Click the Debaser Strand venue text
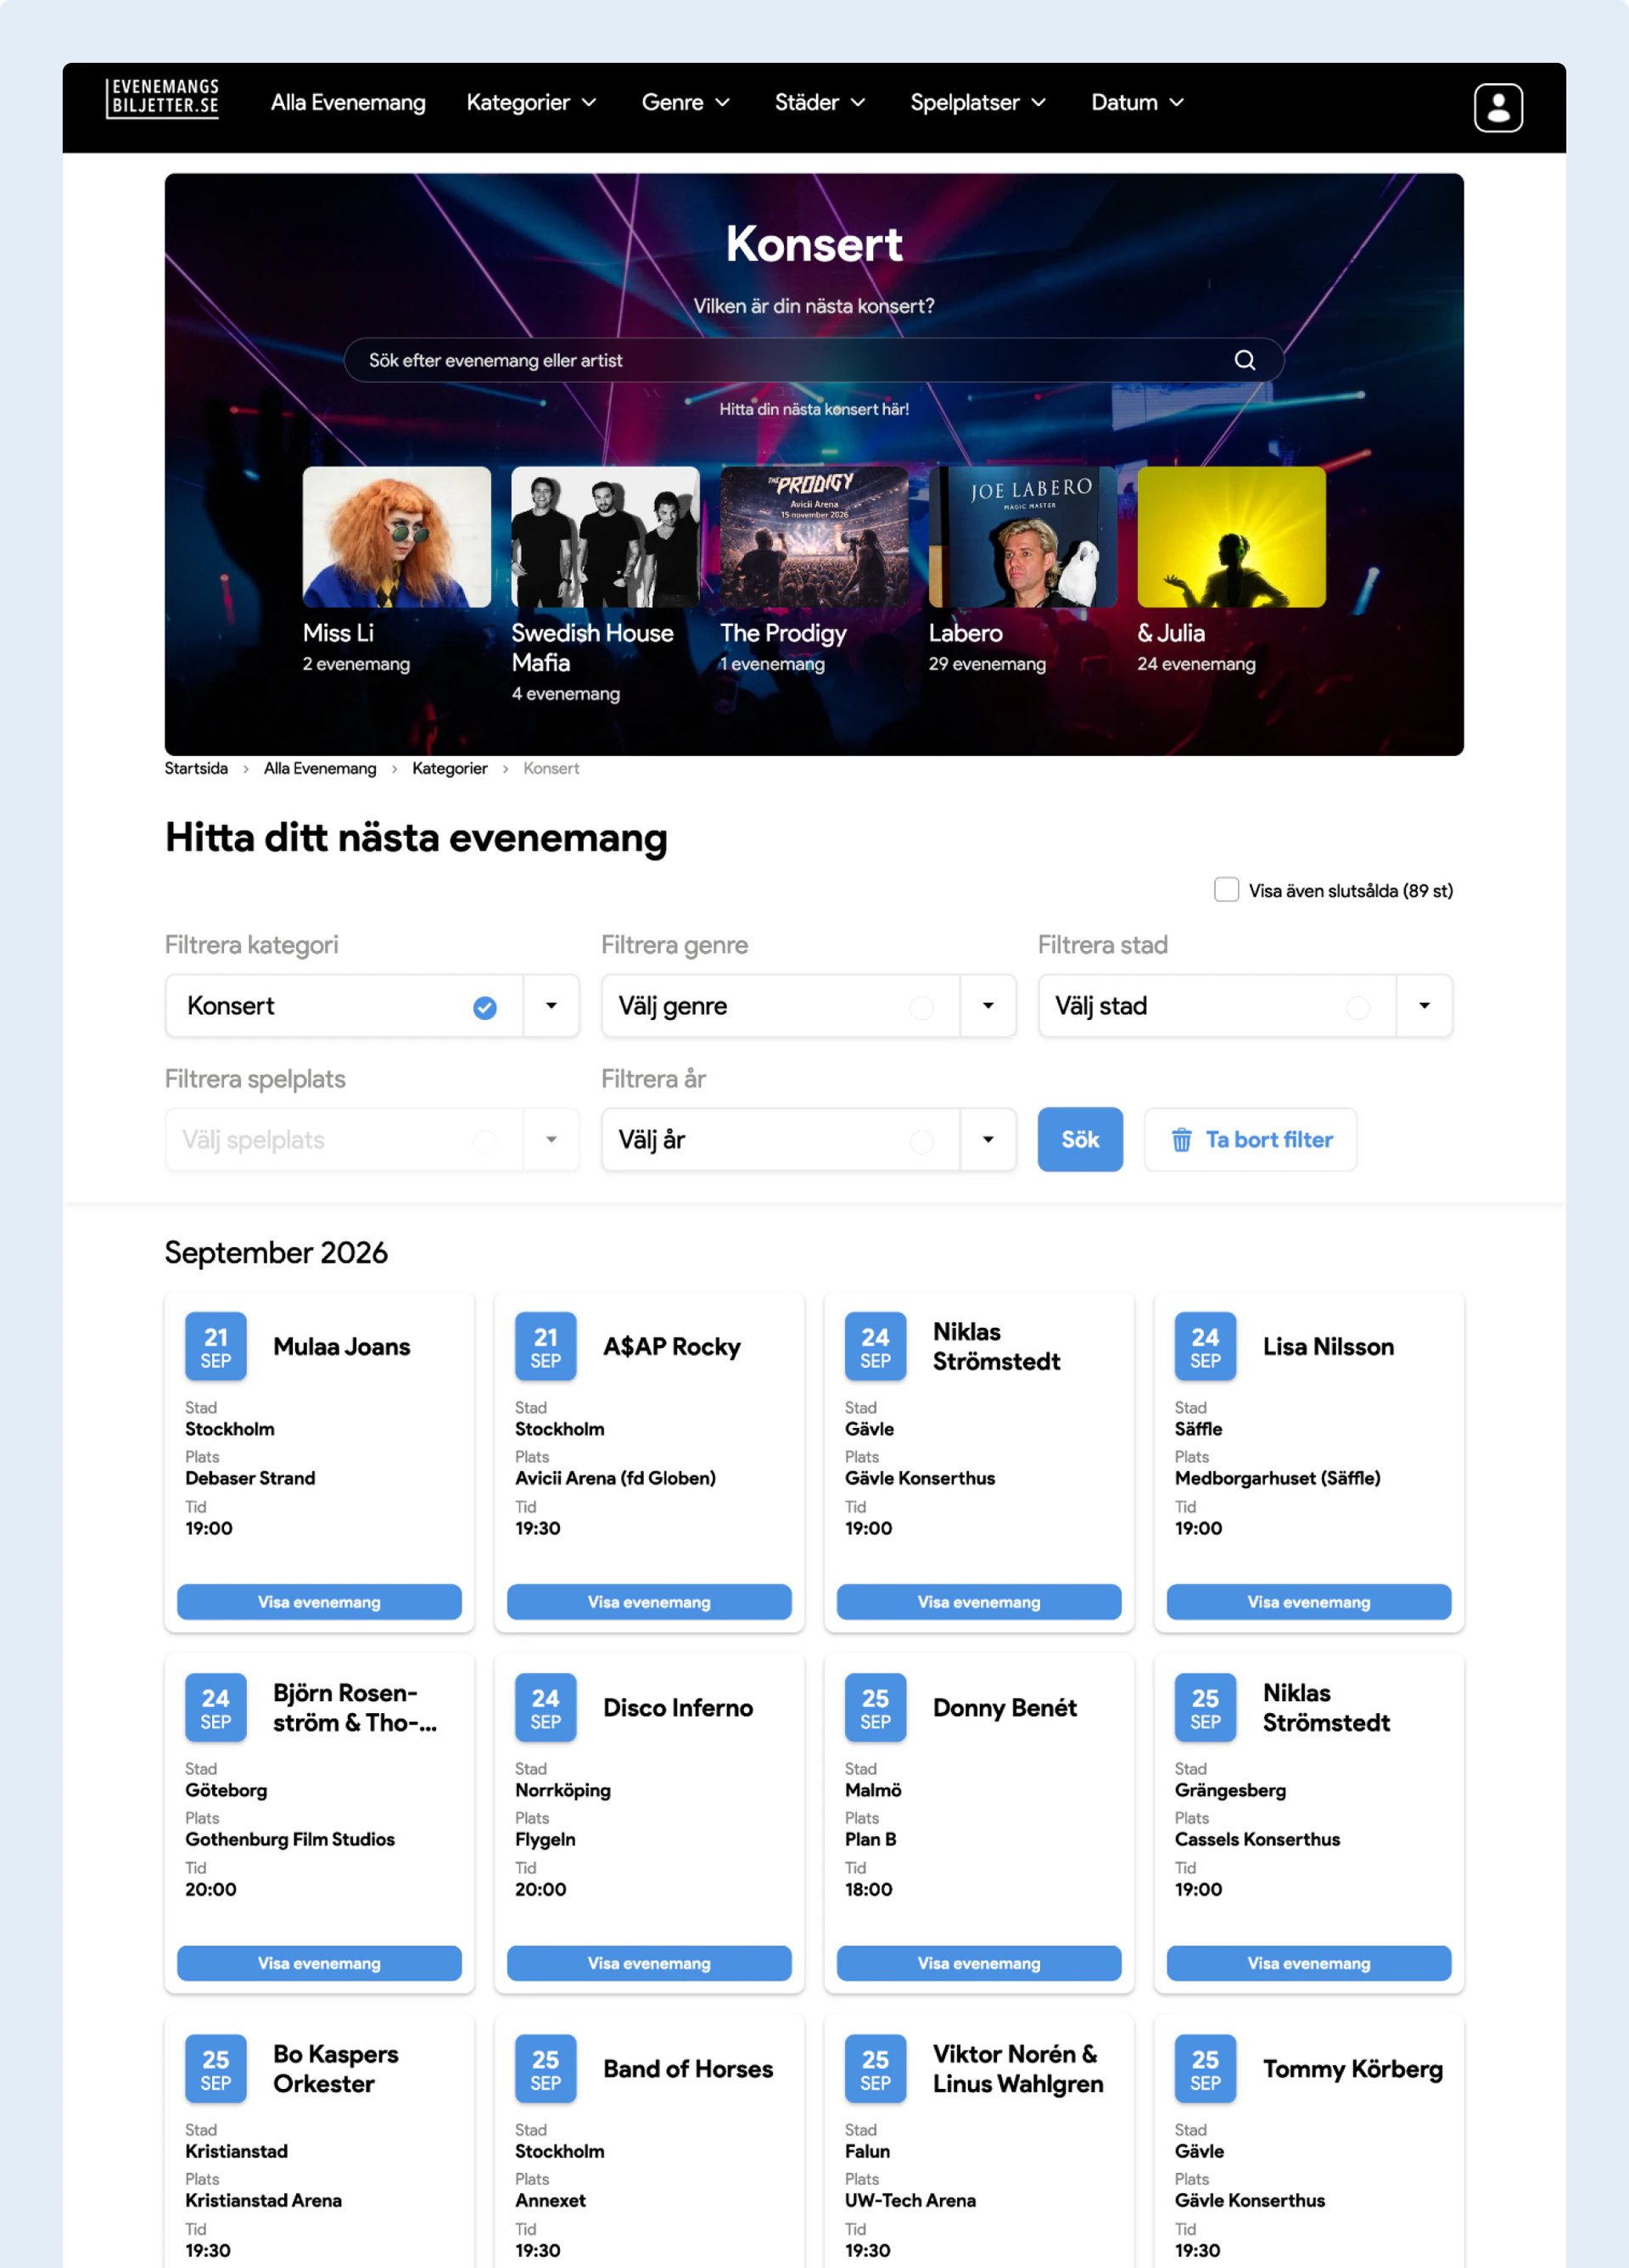The width and height of the screenshot is (1629, 2268). click(250, 1478)
